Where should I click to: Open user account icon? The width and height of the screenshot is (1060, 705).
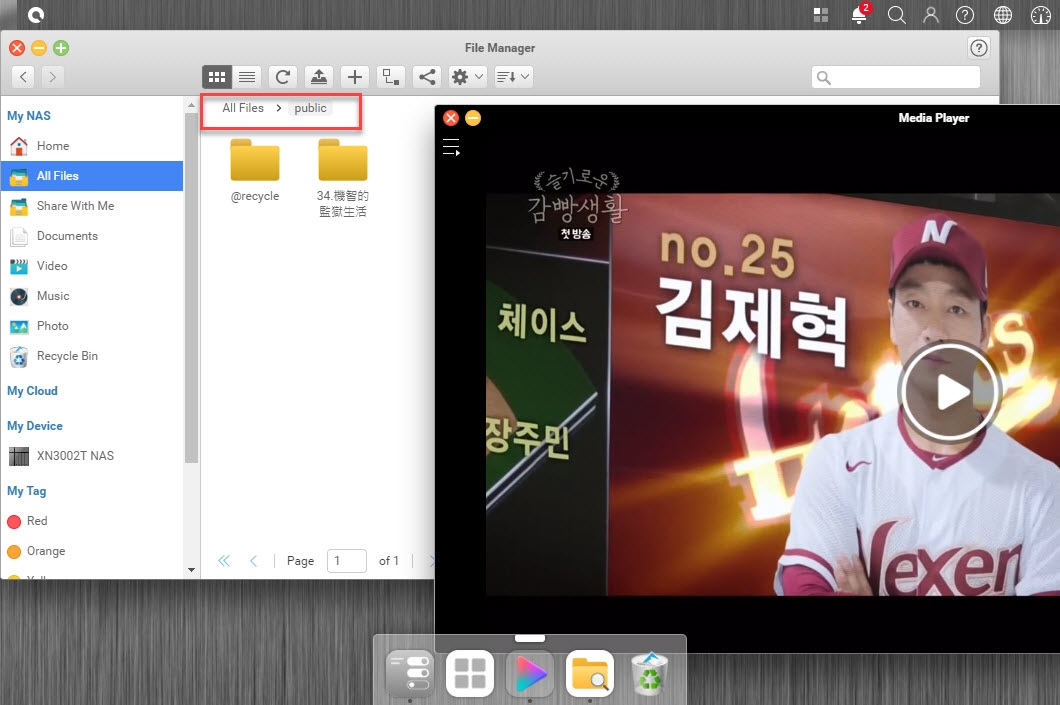pos(931,15)
